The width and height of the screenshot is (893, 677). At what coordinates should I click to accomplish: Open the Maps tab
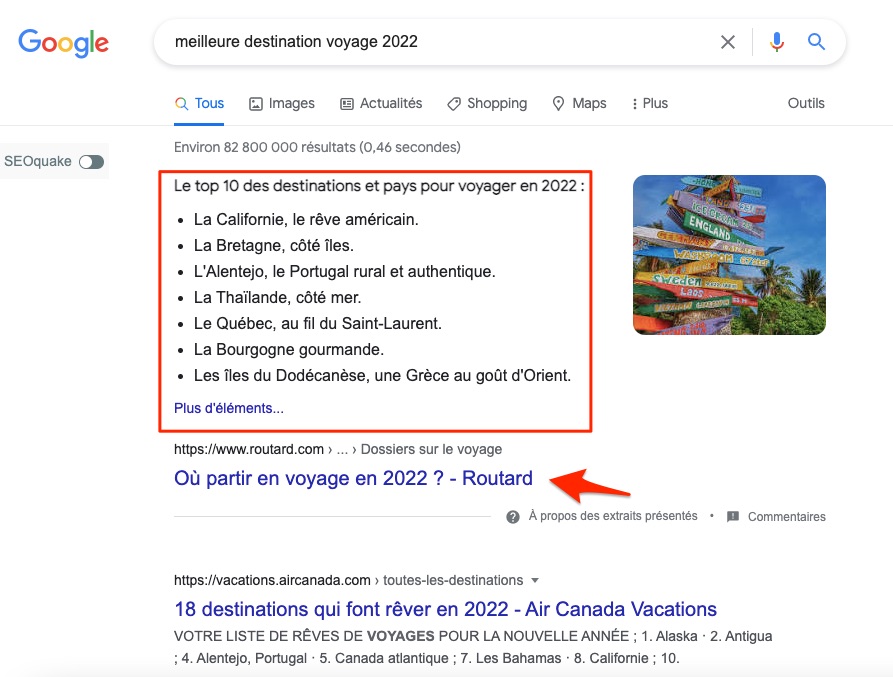(579, 104)
